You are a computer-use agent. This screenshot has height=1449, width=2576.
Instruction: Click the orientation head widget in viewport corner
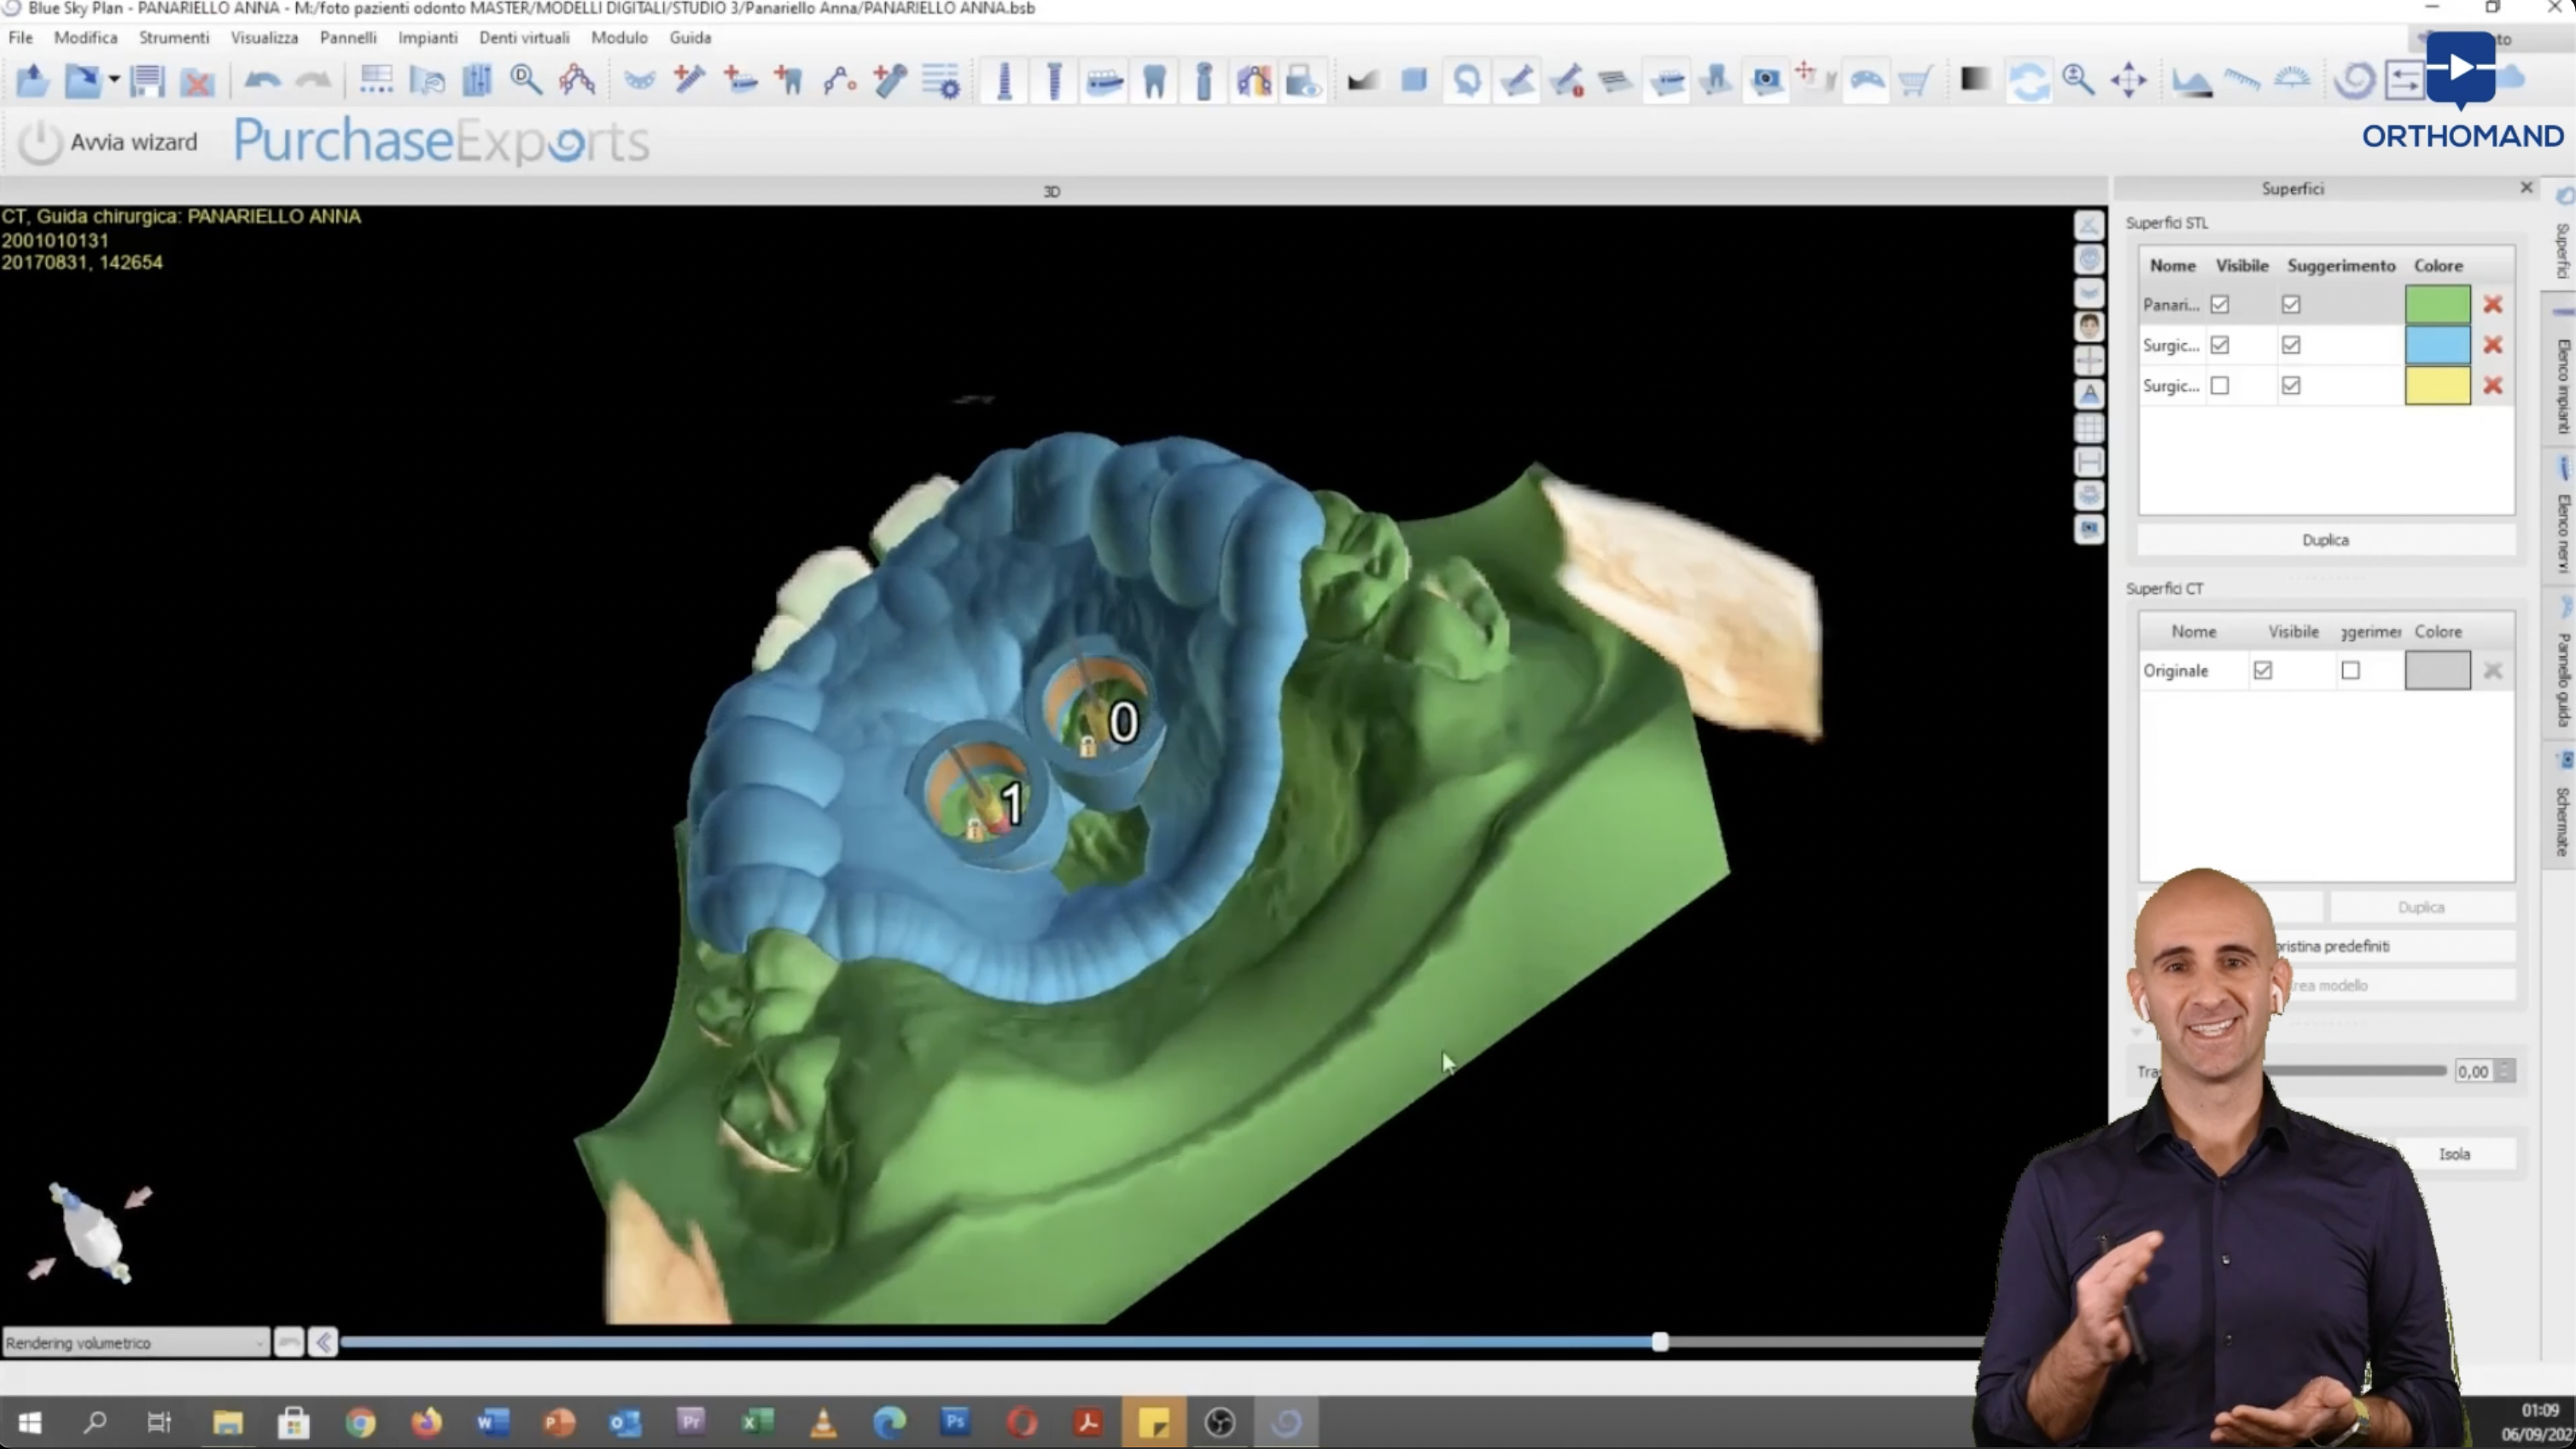(92, 1233)
